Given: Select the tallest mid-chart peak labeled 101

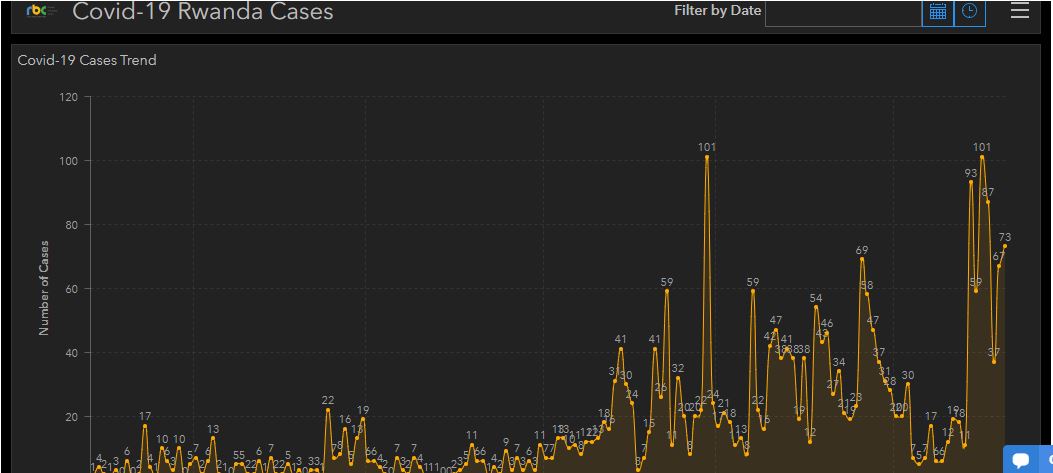Looking at the screenshot, I should (x=707, y=157).
